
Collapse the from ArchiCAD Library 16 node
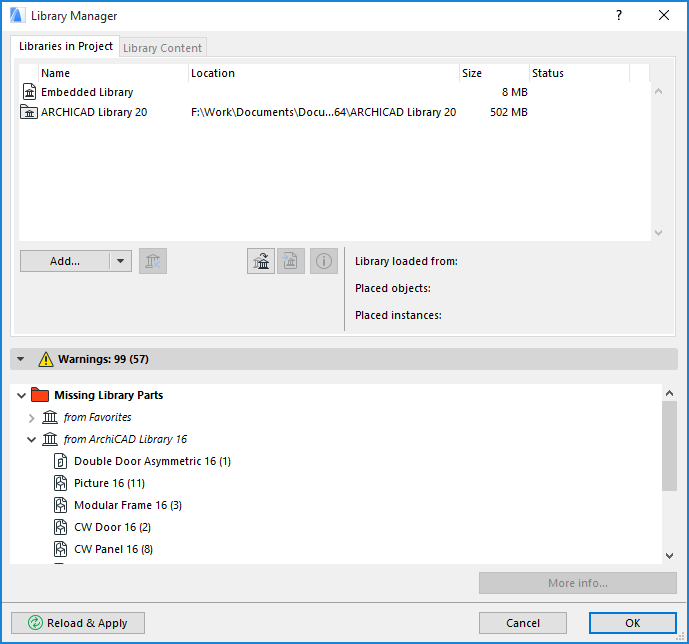(31, 439)
